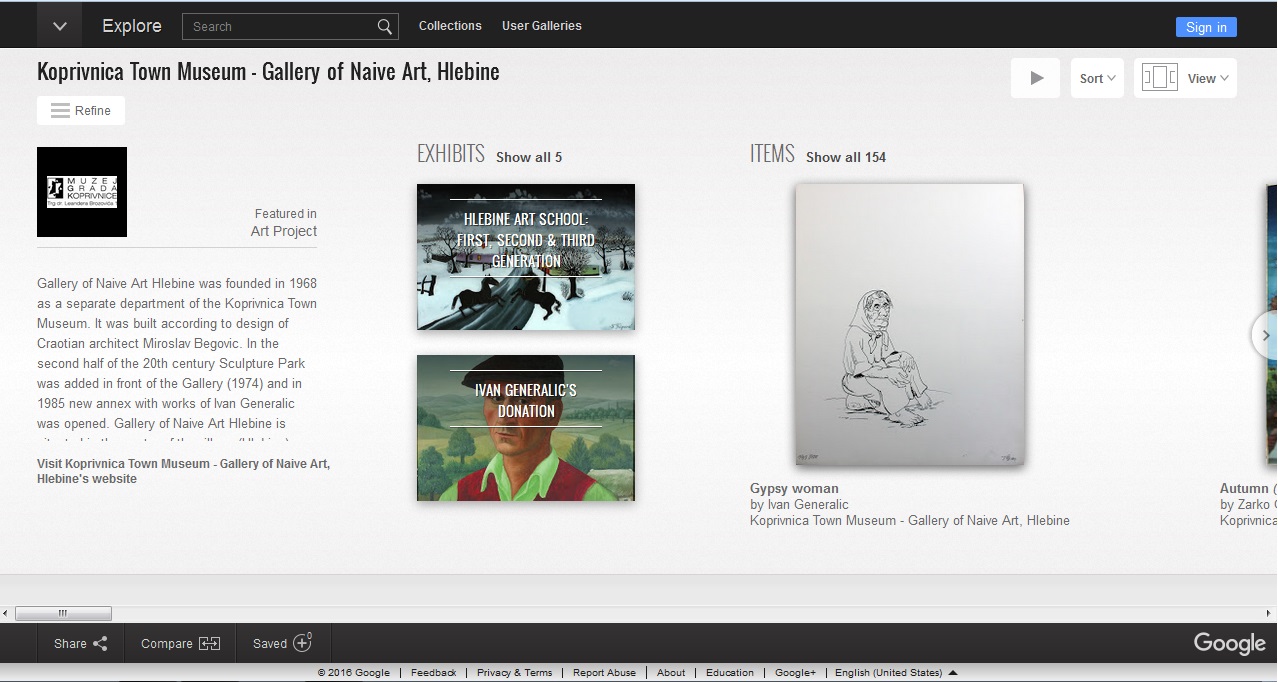This screenshot has height=682, width=1278.
Task: Click the Compare icon in bottom bar
Action: (x=209, y=644)
